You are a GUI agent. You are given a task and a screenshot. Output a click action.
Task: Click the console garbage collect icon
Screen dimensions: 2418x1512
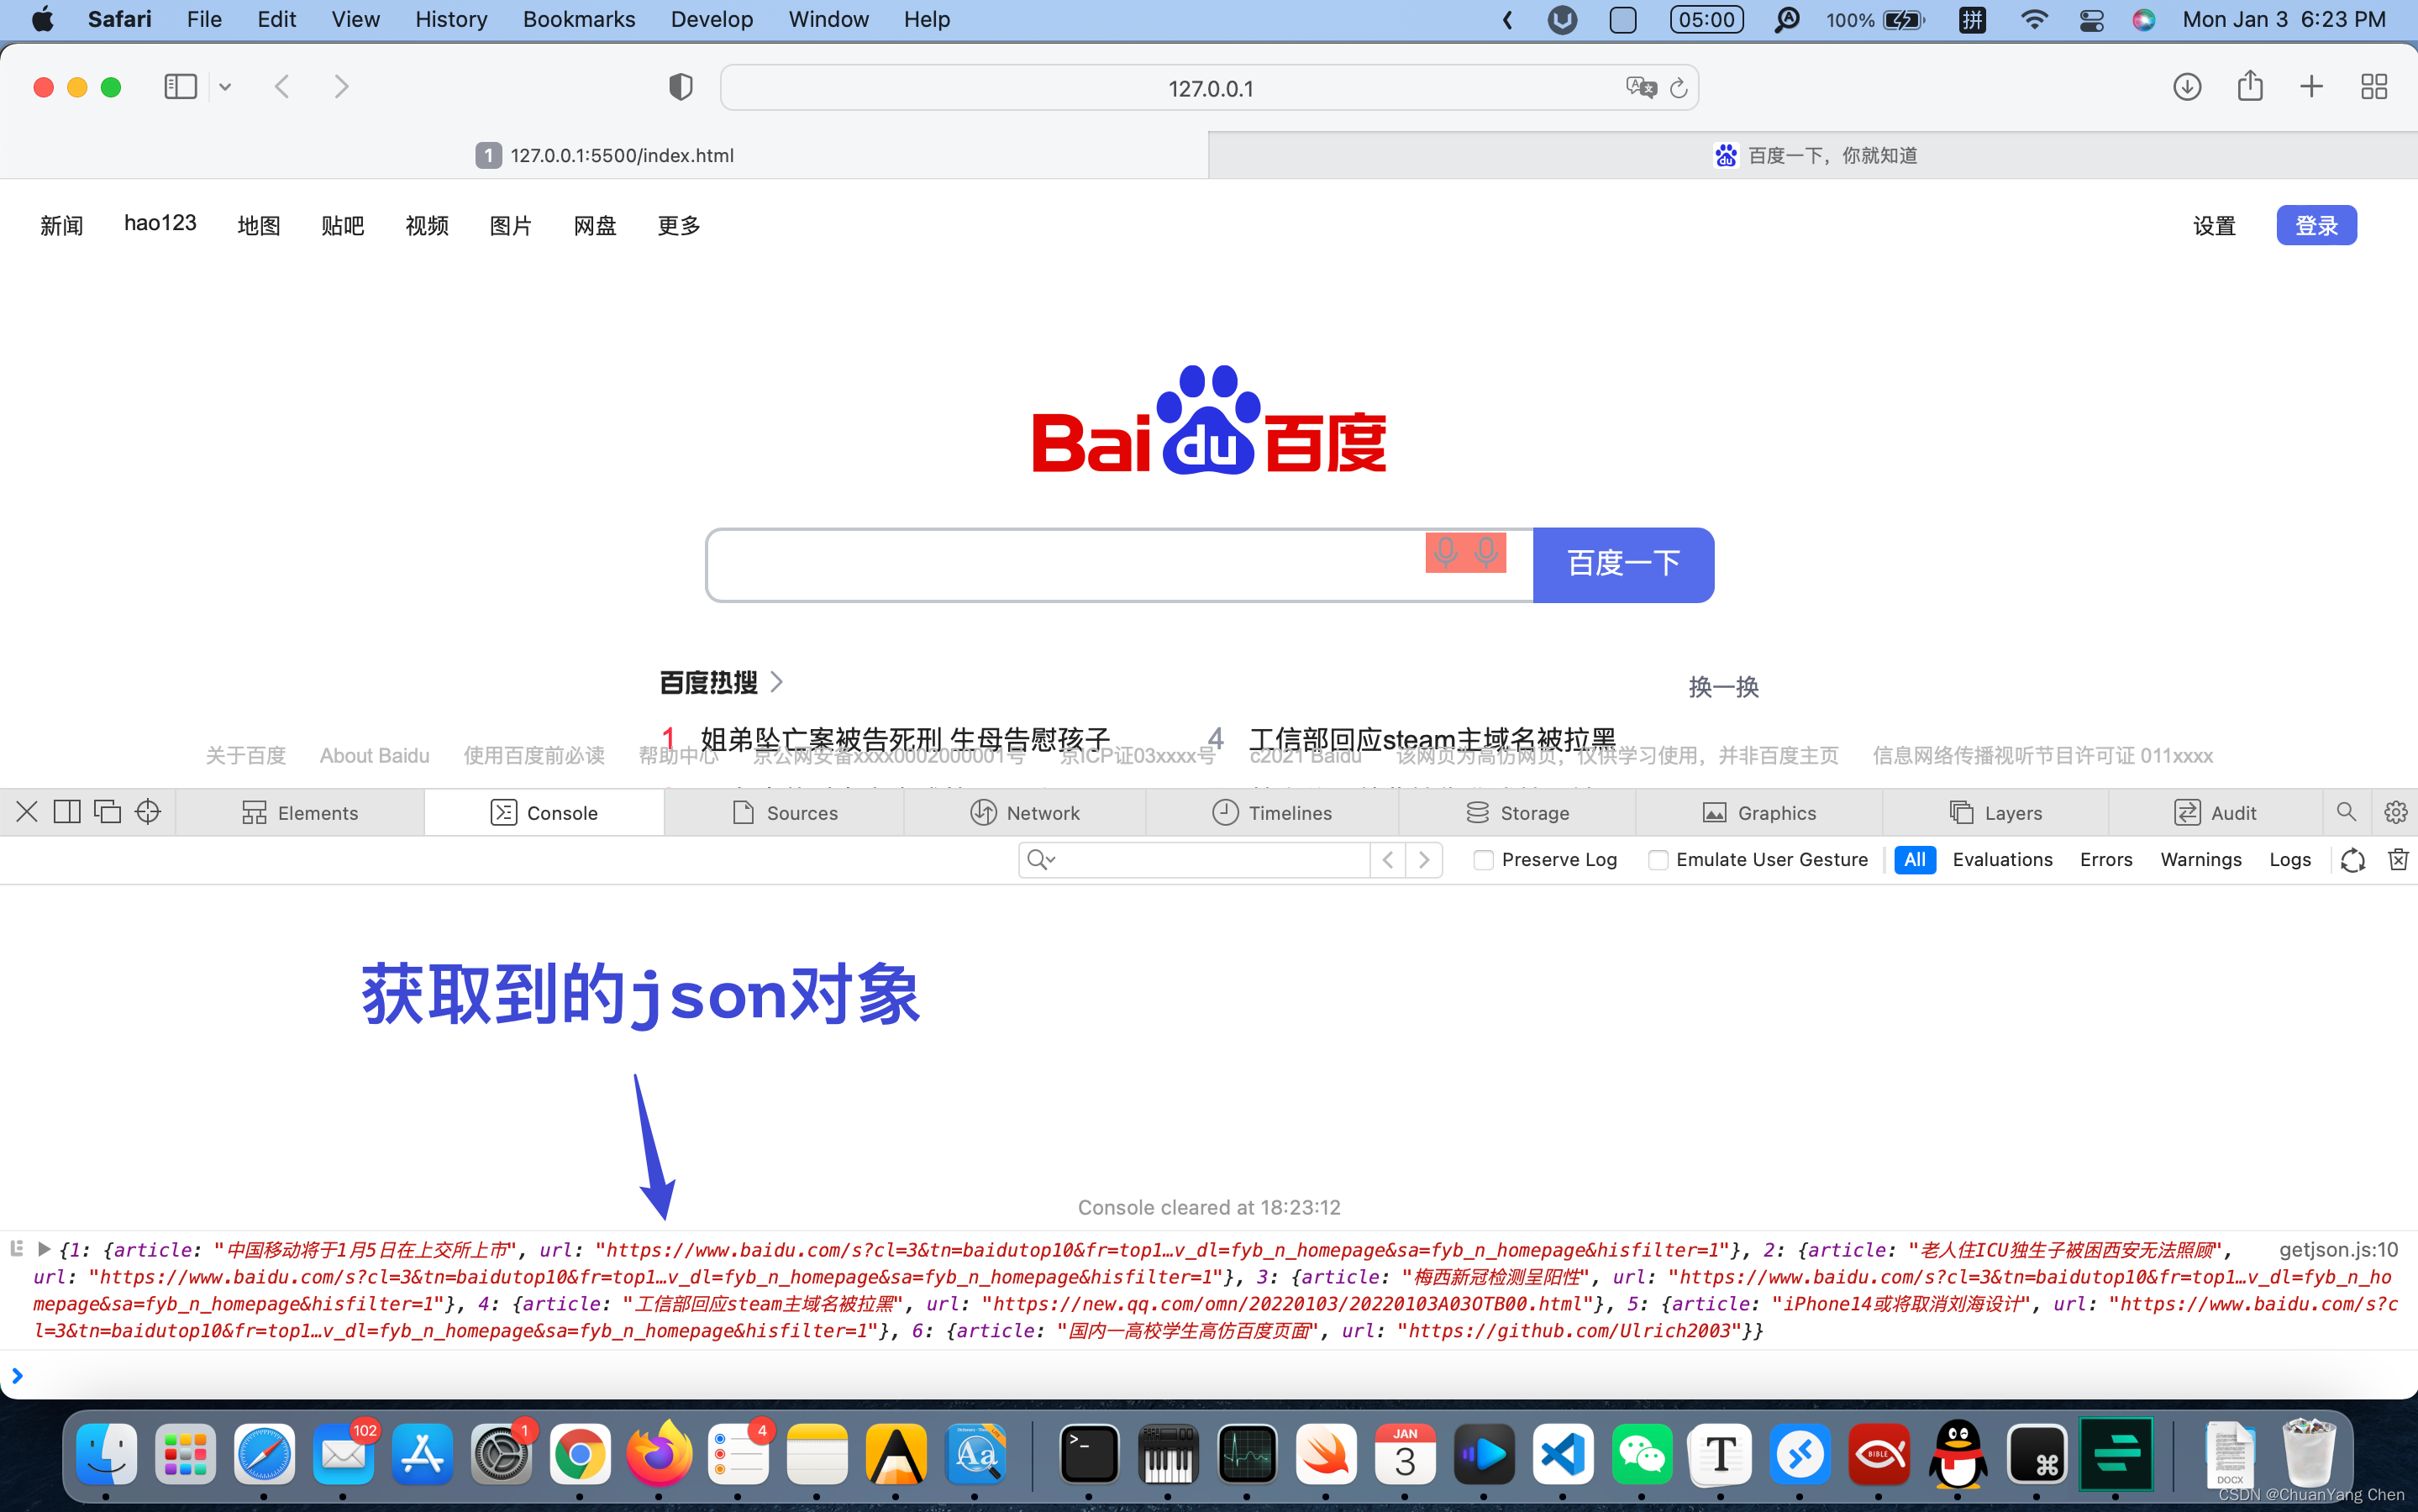pyautogui.click(x=2352, y=860)
